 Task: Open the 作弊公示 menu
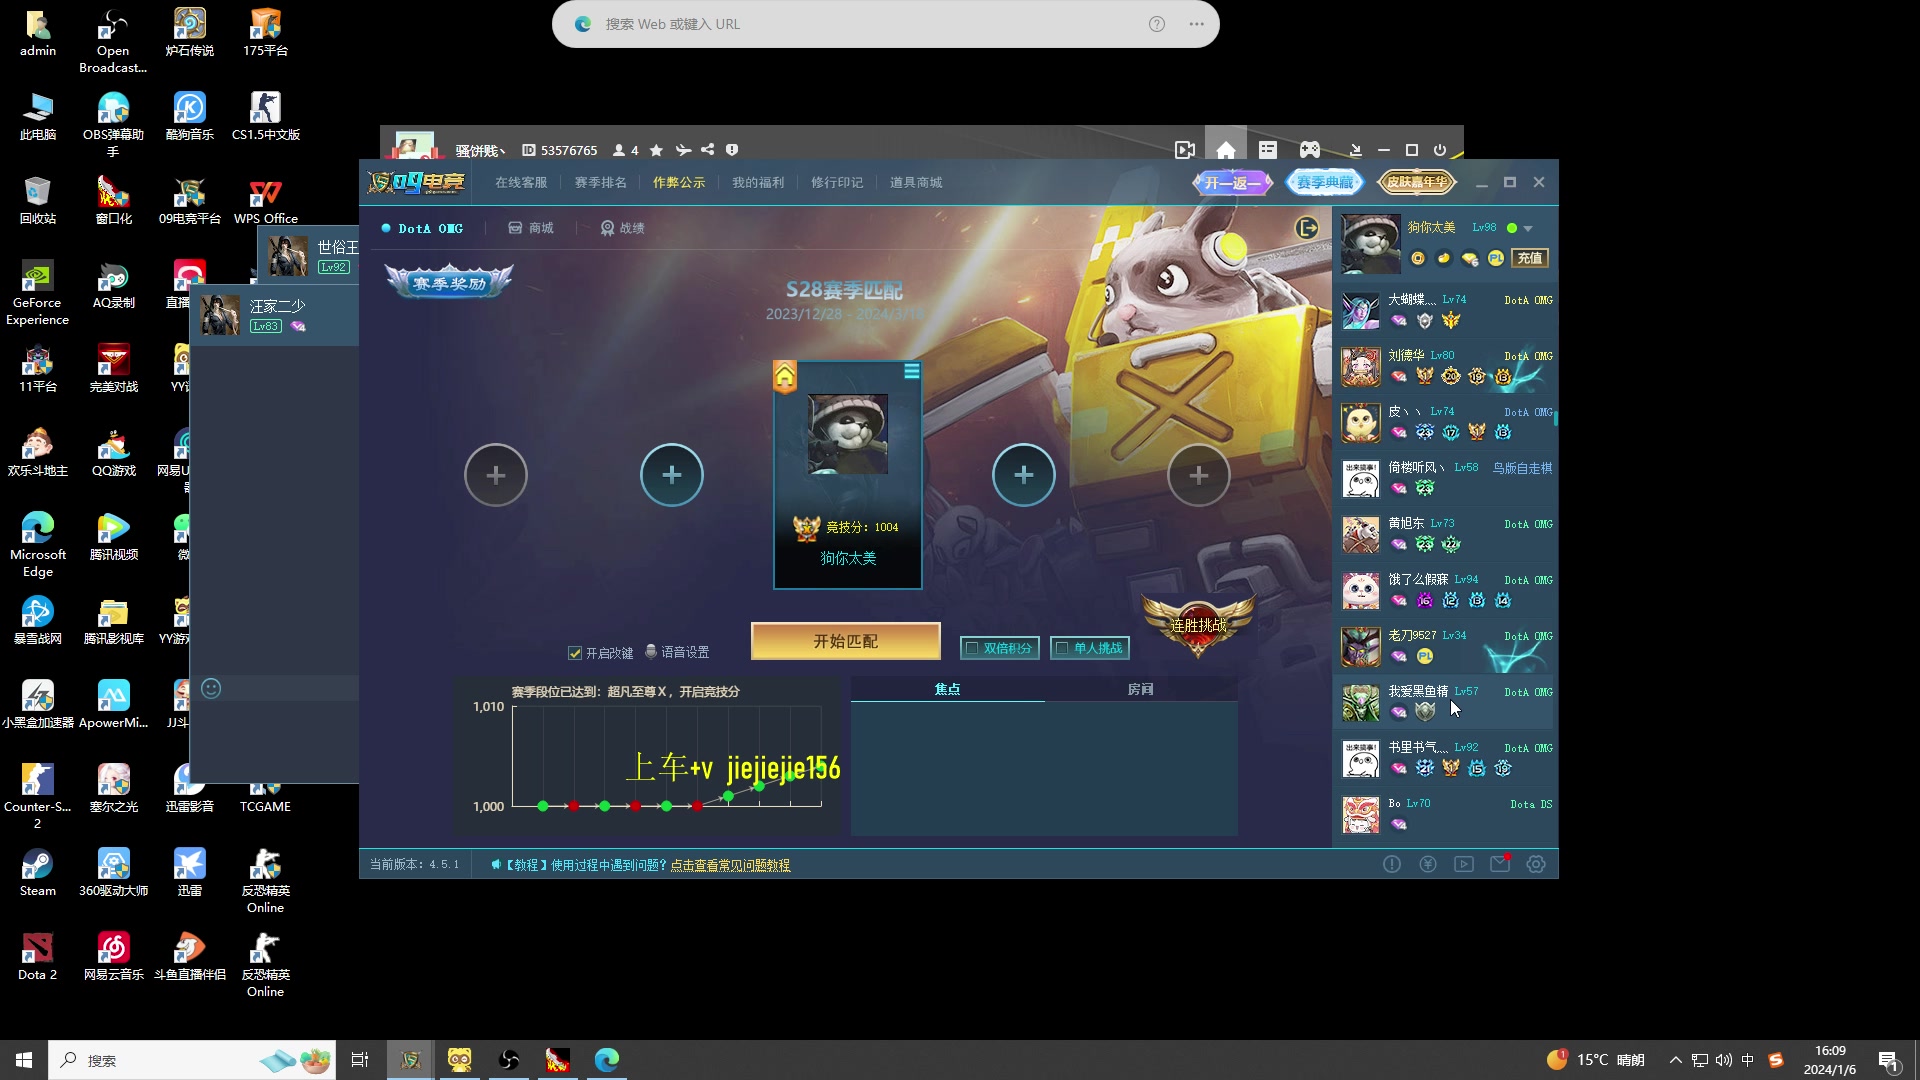679,182
